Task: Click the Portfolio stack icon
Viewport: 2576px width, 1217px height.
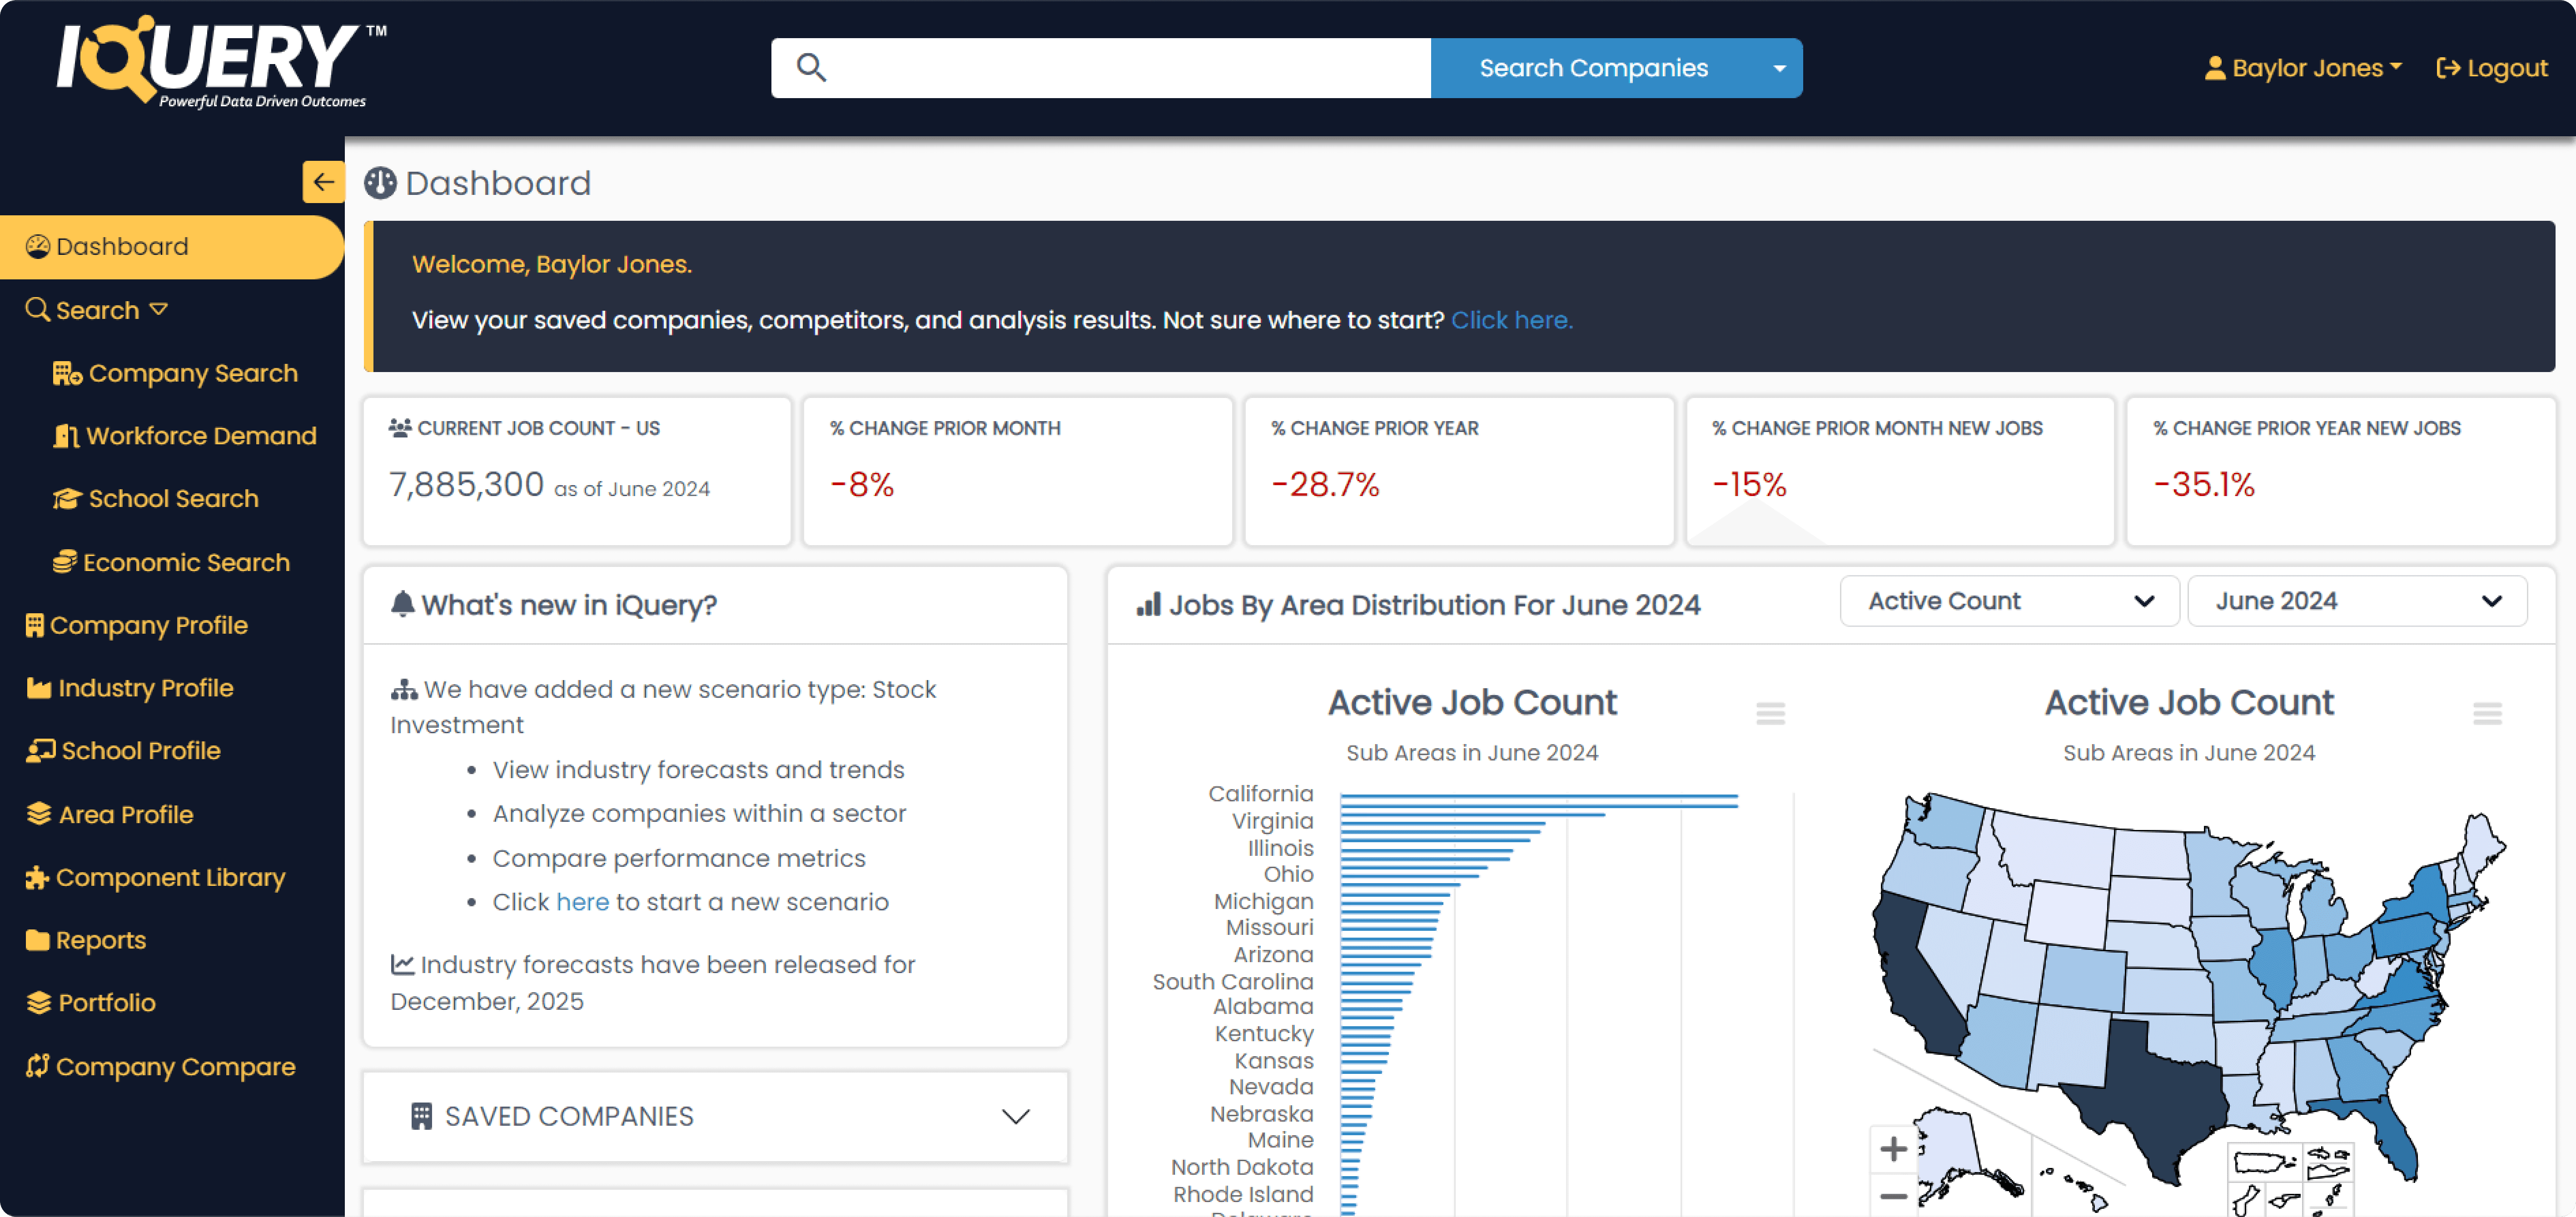Action: tap(38, 1003)
